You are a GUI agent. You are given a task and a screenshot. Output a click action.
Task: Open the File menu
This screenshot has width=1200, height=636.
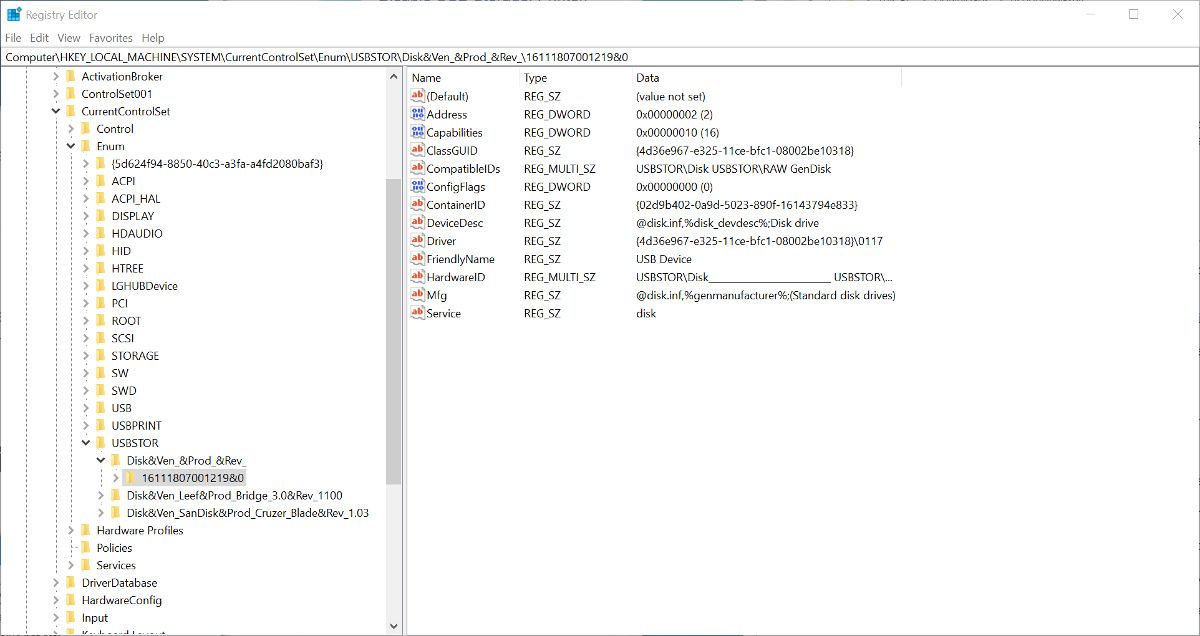click(x=13, y=38)
